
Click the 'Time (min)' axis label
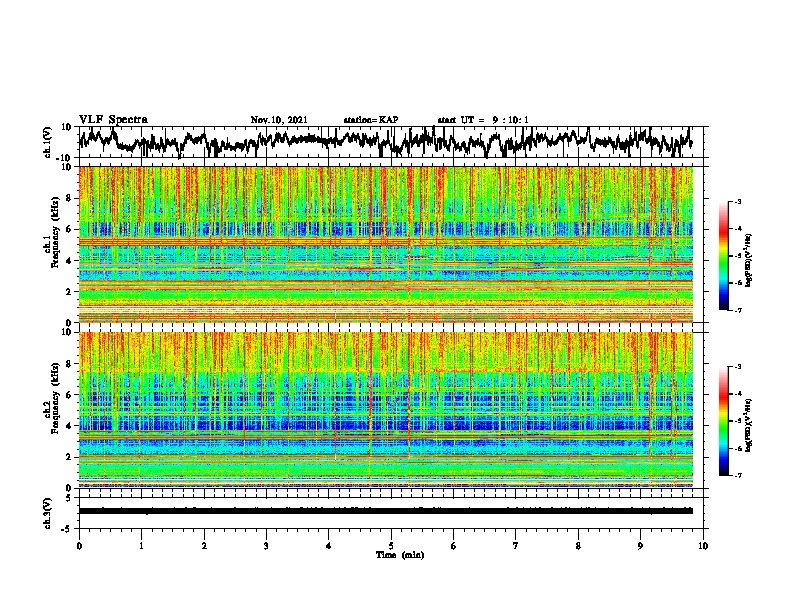400,555
